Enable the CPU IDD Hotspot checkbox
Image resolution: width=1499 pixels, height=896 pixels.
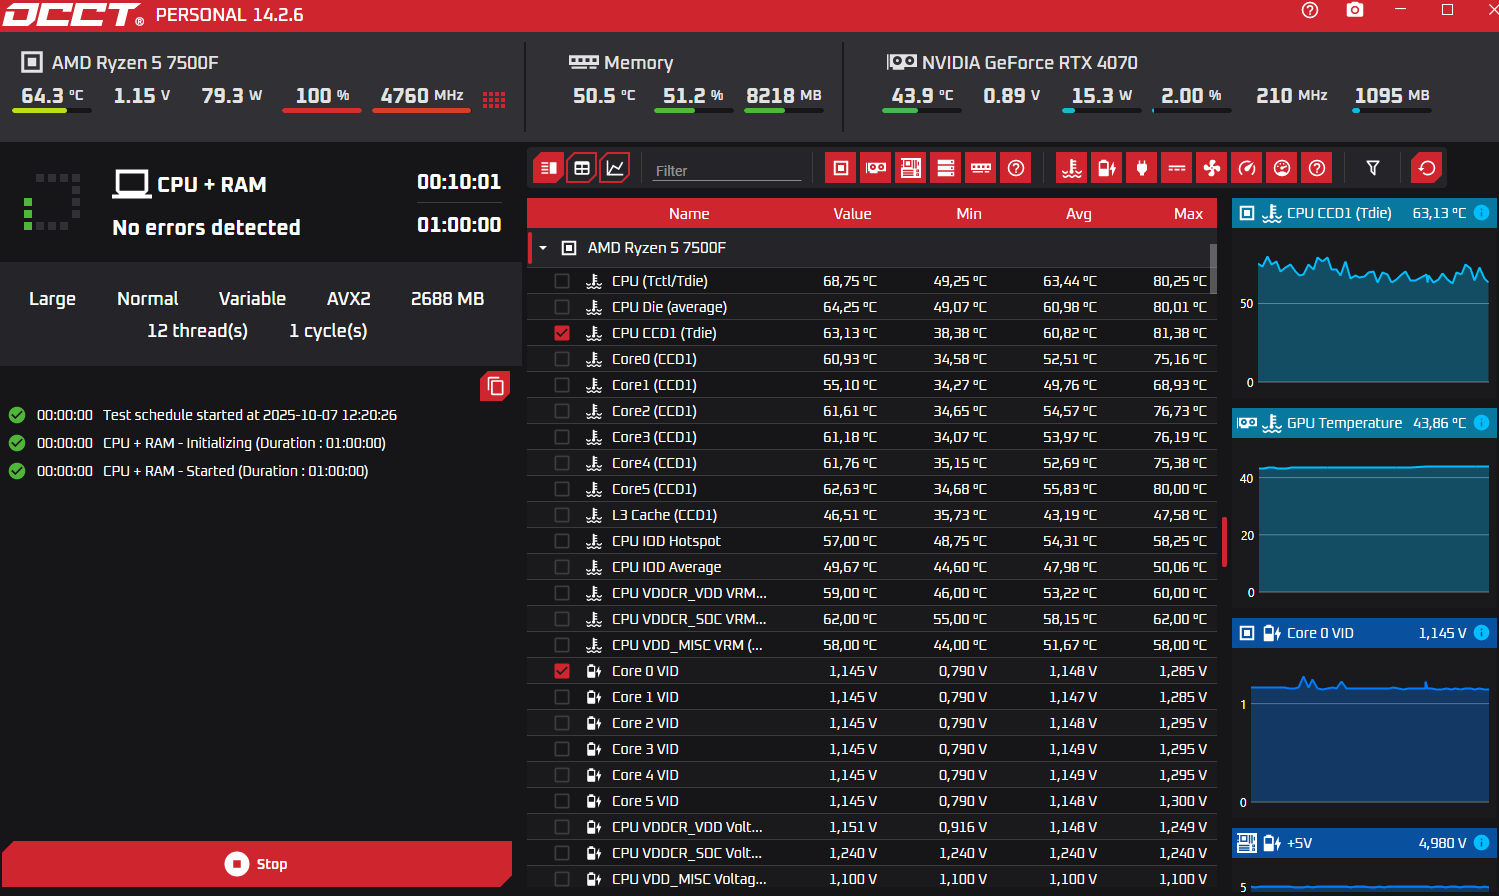[562, 541]
